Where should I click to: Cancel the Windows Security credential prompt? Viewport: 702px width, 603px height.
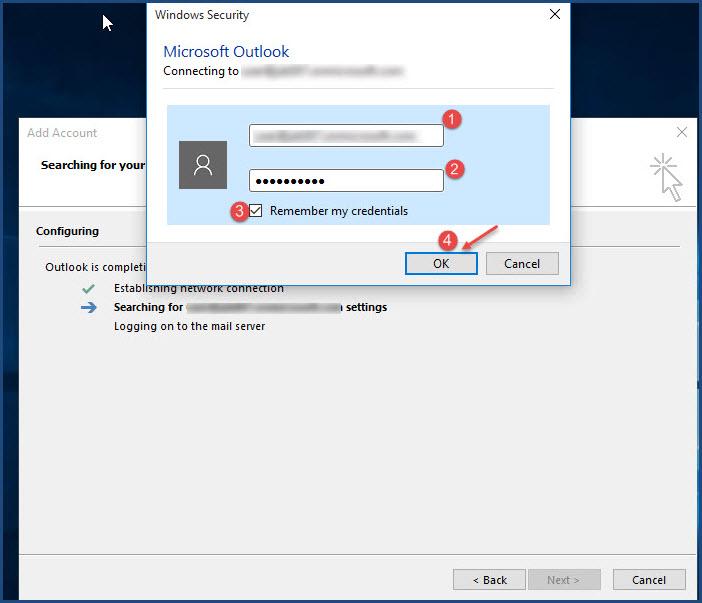522,263
